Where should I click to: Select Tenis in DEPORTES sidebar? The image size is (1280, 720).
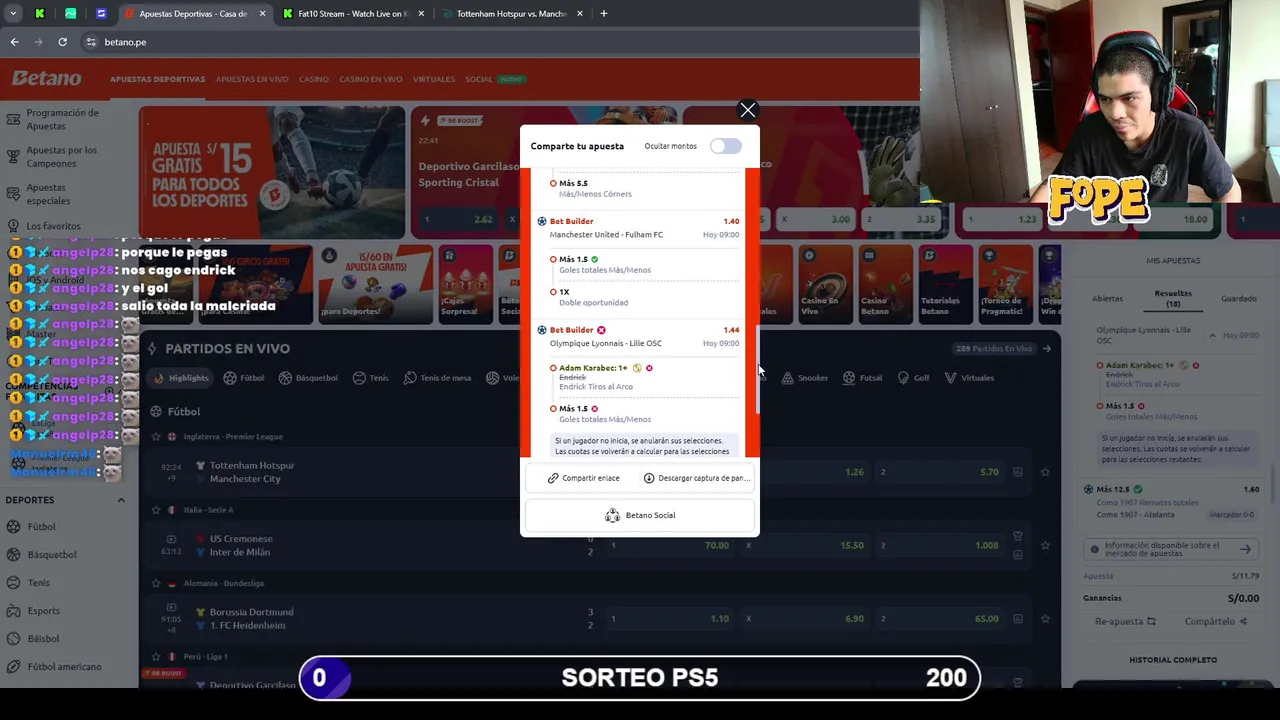click(x=38, y=582)
